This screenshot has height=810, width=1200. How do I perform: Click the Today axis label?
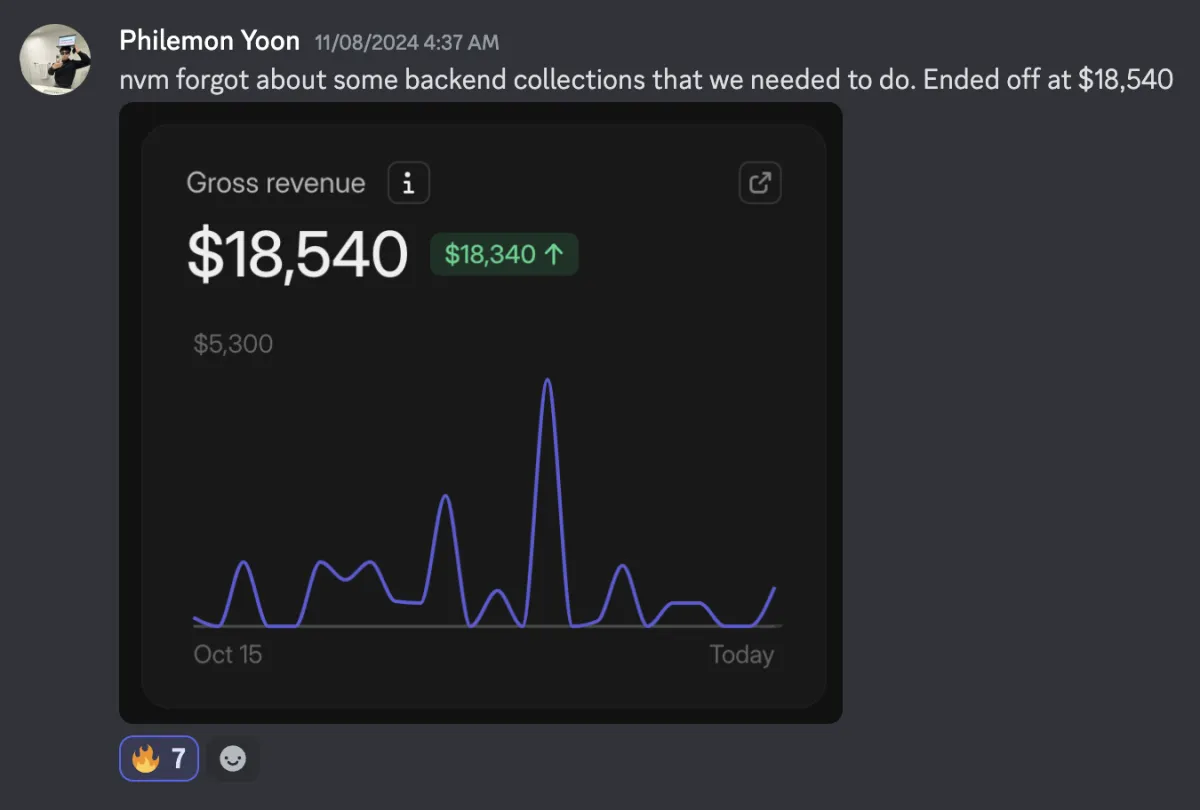(x=741, y=655)
